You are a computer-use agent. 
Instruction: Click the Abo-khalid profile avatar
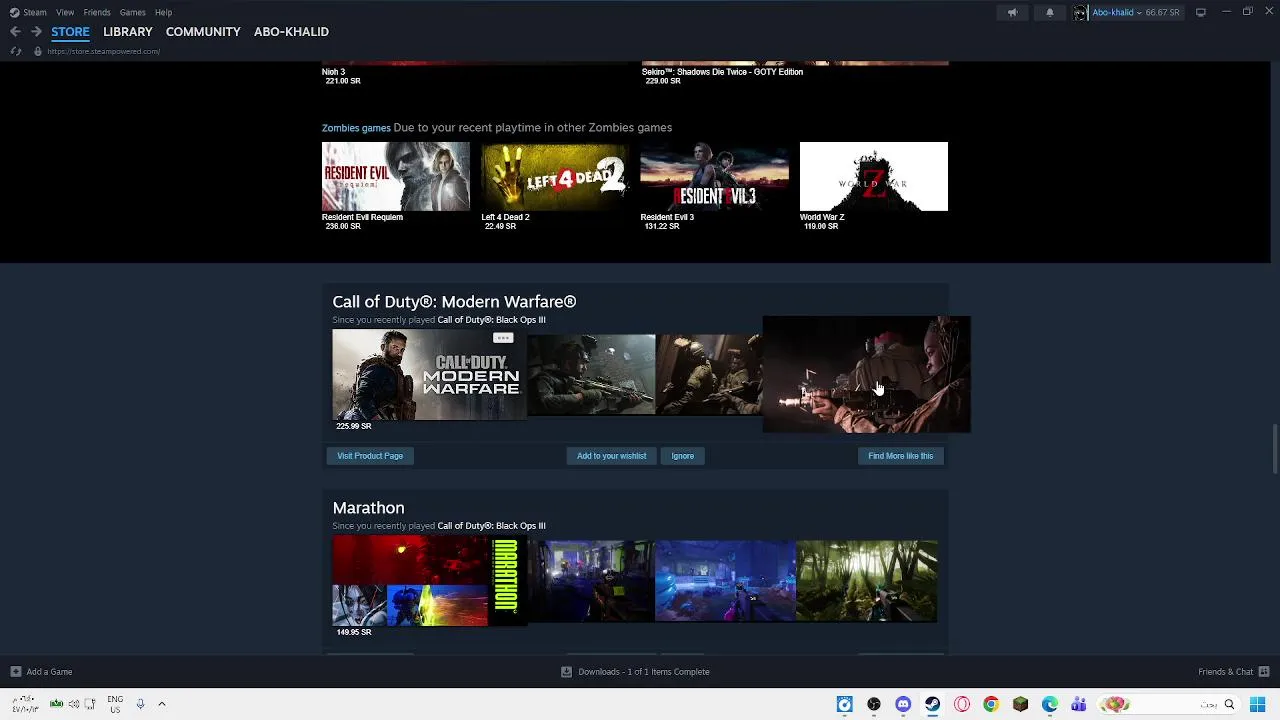click(x=1080, y=12)
